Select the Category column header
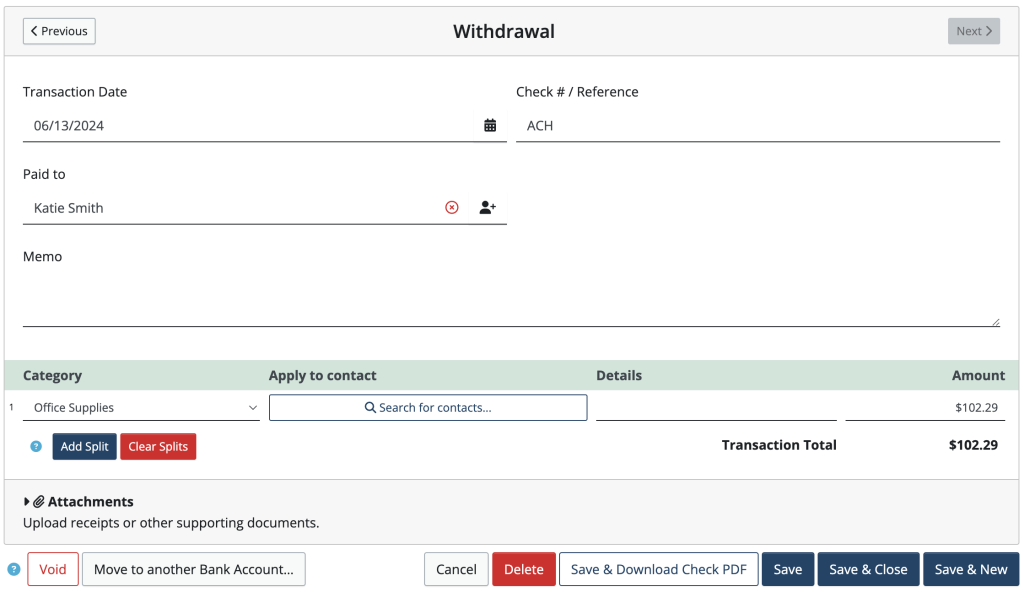The height and width of the screenshot is (592, 1024). 53,375
